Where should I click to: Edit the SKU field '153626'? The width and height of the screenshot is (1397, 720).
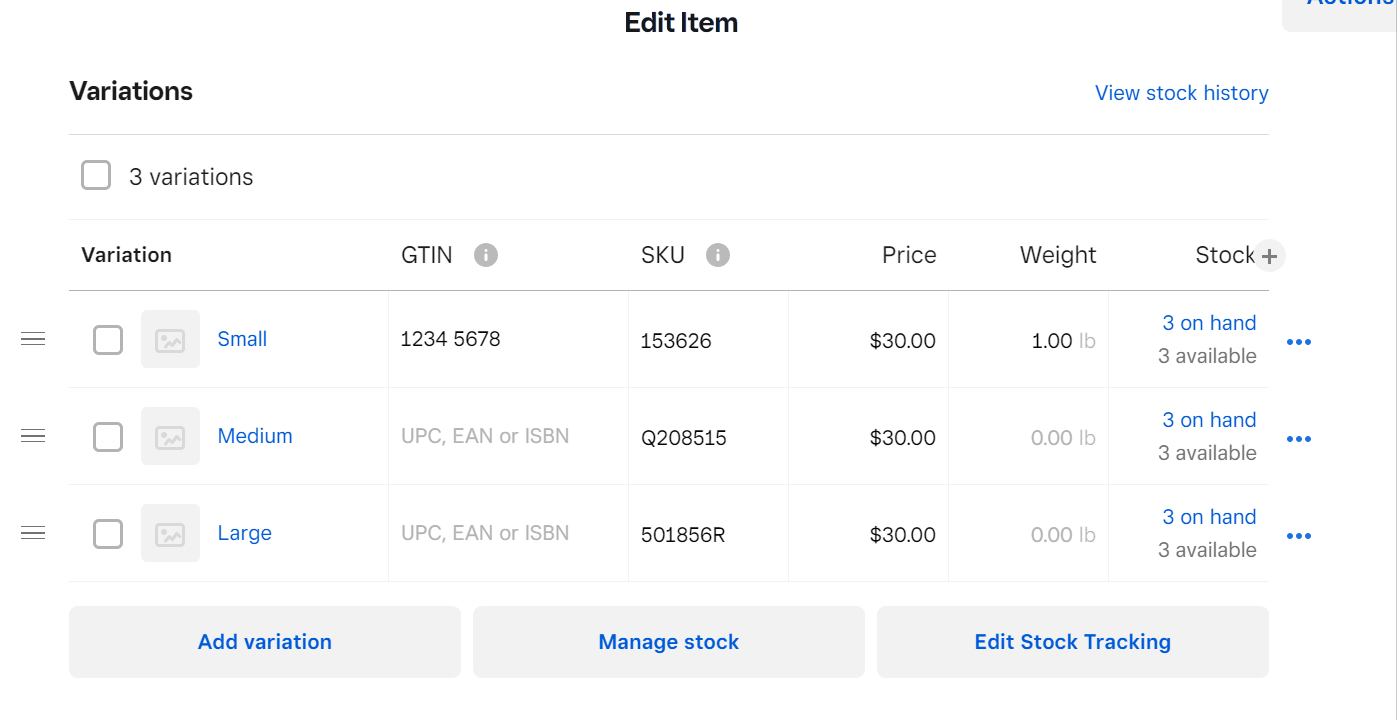(x=708, y=340)
